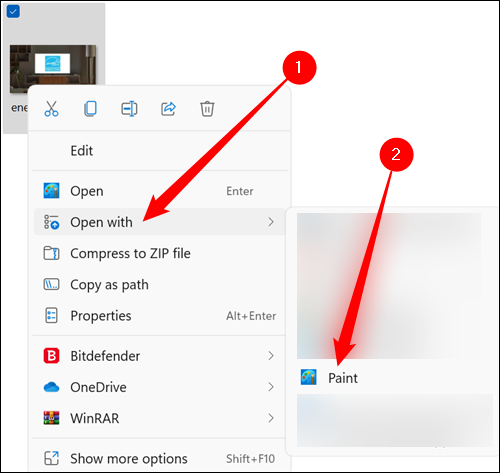Click the WinRAR books icon

point(51,418)
